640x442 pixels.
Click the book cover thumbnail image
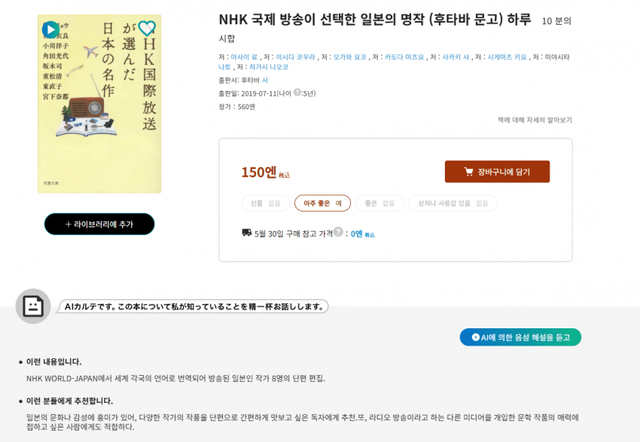[99, 103]
